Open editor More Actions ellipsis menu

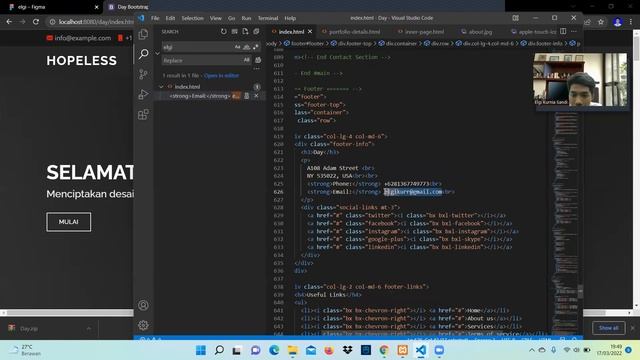point(574,31)
